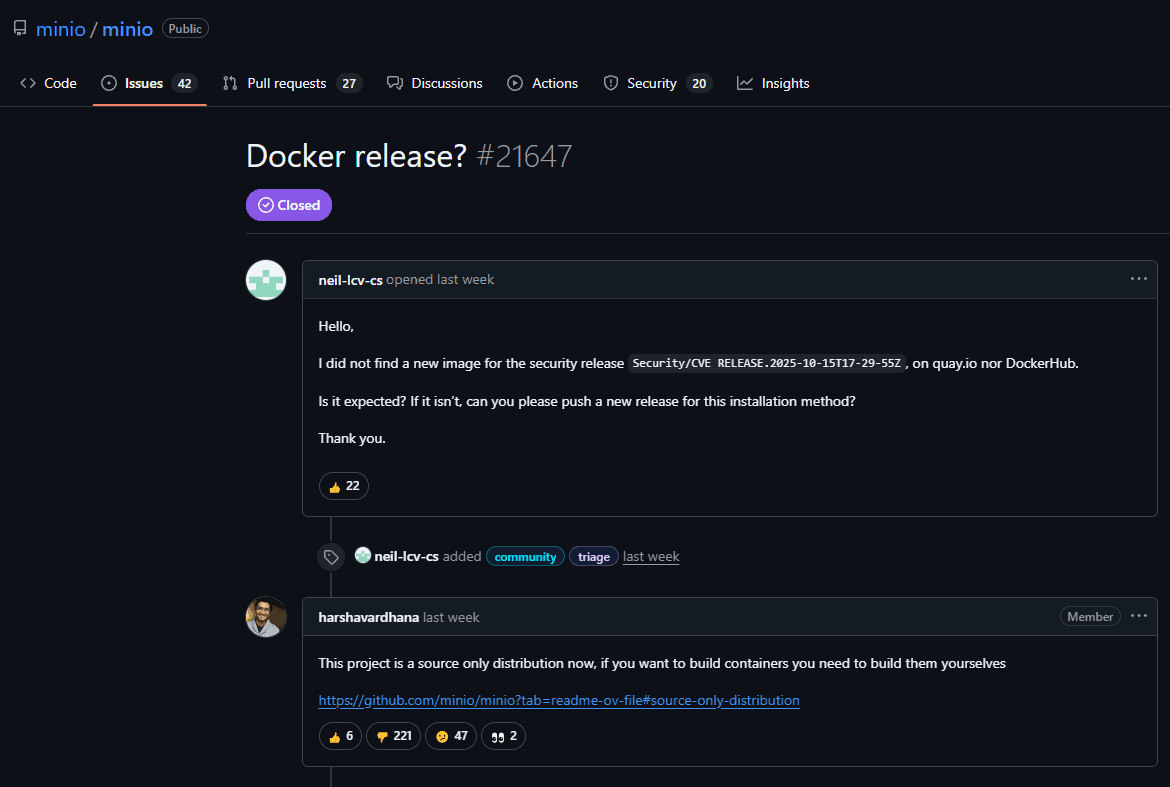
Task: Open the source-only-distribution readme link
Action: (x=559, y=700)
